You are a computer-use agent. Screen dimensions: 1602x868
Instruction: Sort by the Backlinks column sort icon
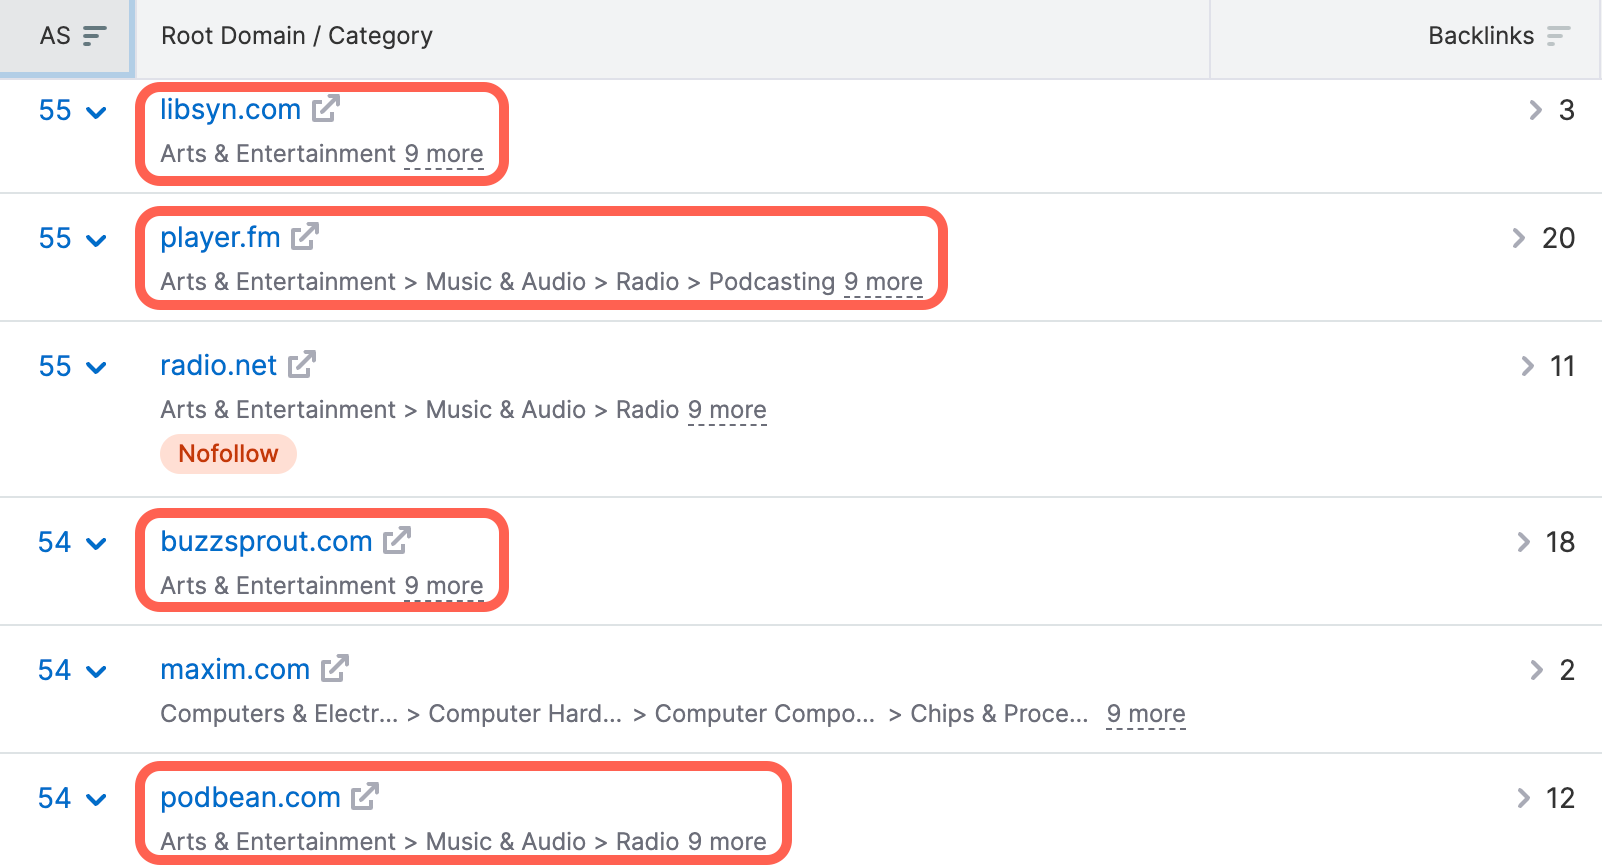1558,36
